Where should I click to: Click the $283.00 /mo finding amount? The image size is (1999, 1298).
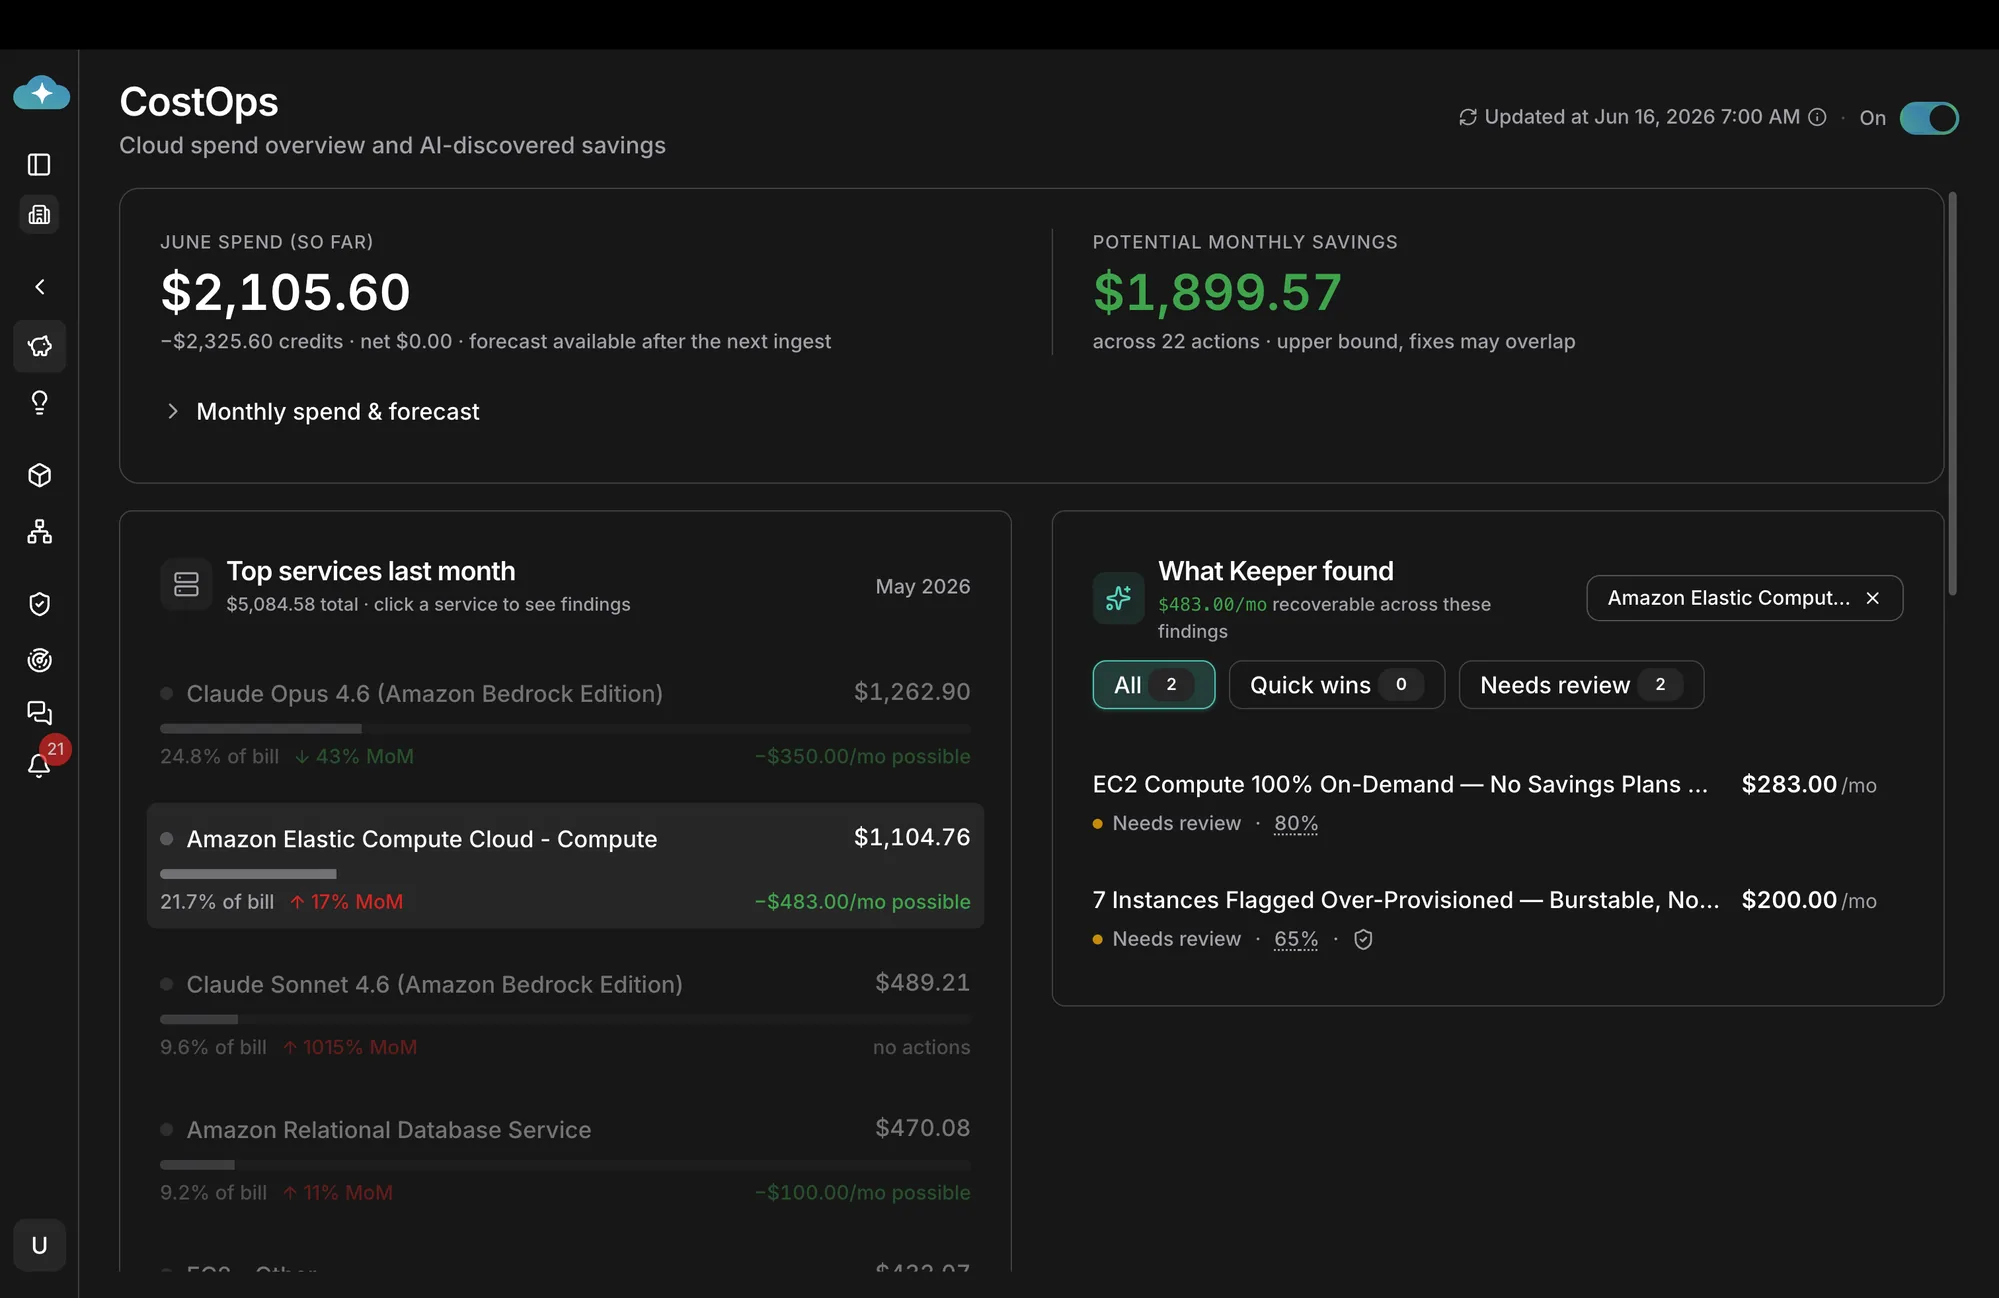tap(1809, 785)
